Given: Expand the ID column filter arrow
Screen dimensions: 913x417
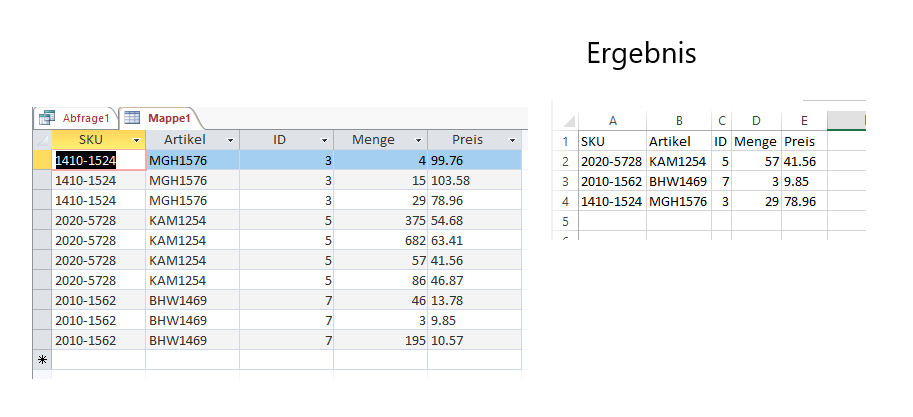Looking at the screenshot, I should point(325,141).
